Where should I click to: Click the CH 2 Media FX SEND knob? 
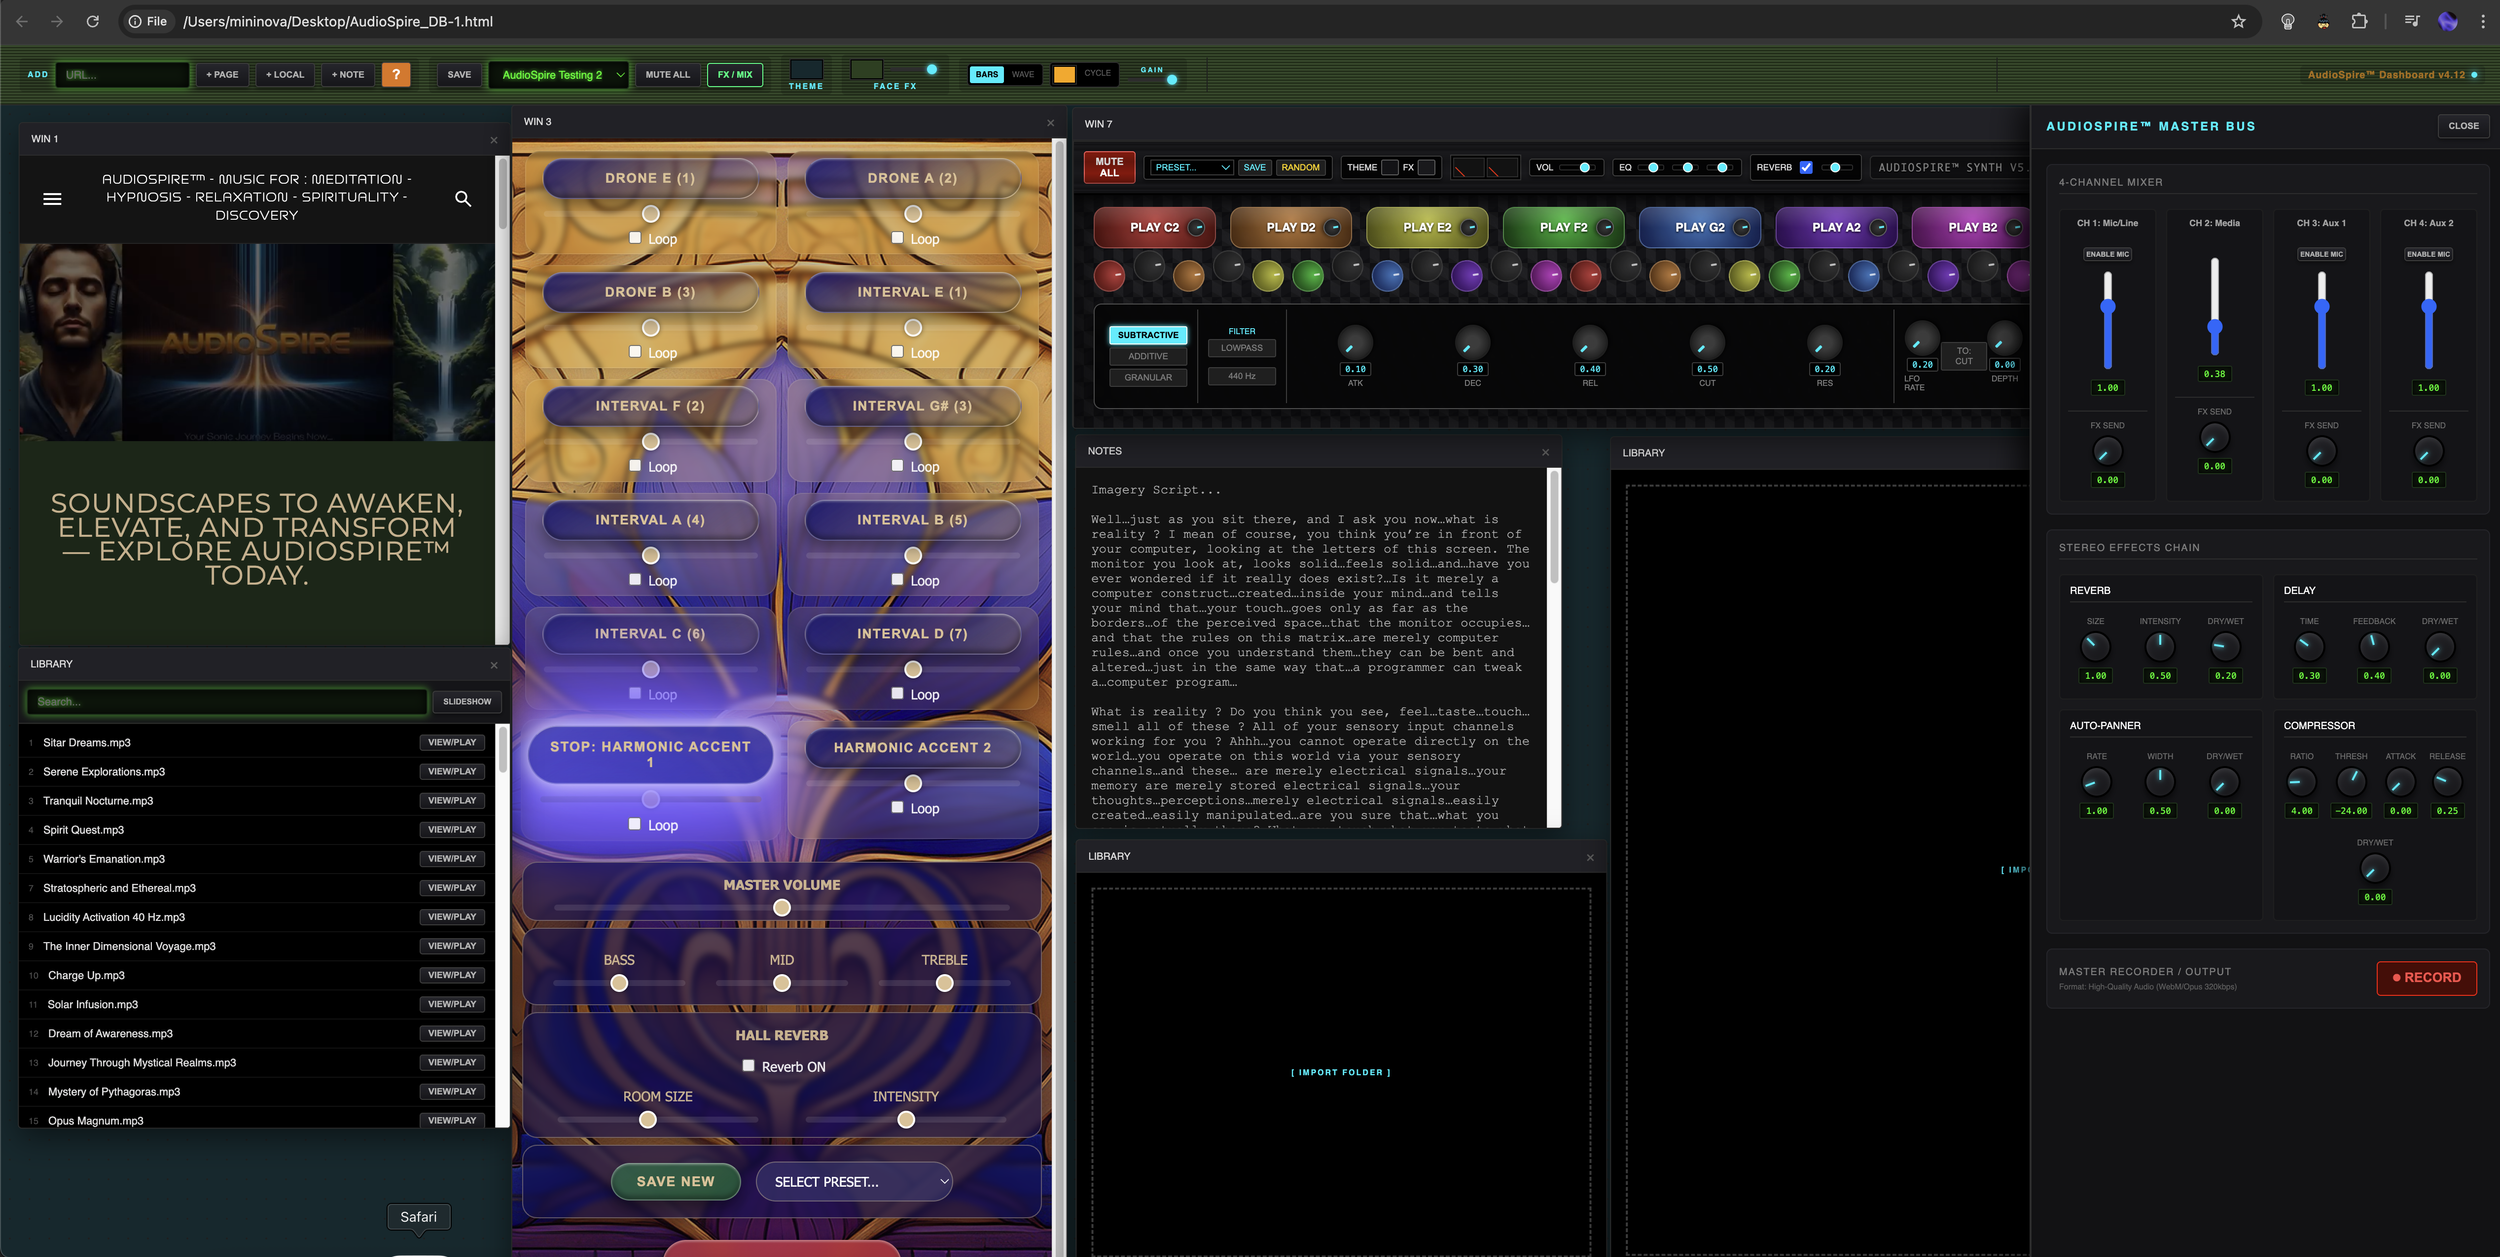pyautogui.click(x=2213, y=437)
